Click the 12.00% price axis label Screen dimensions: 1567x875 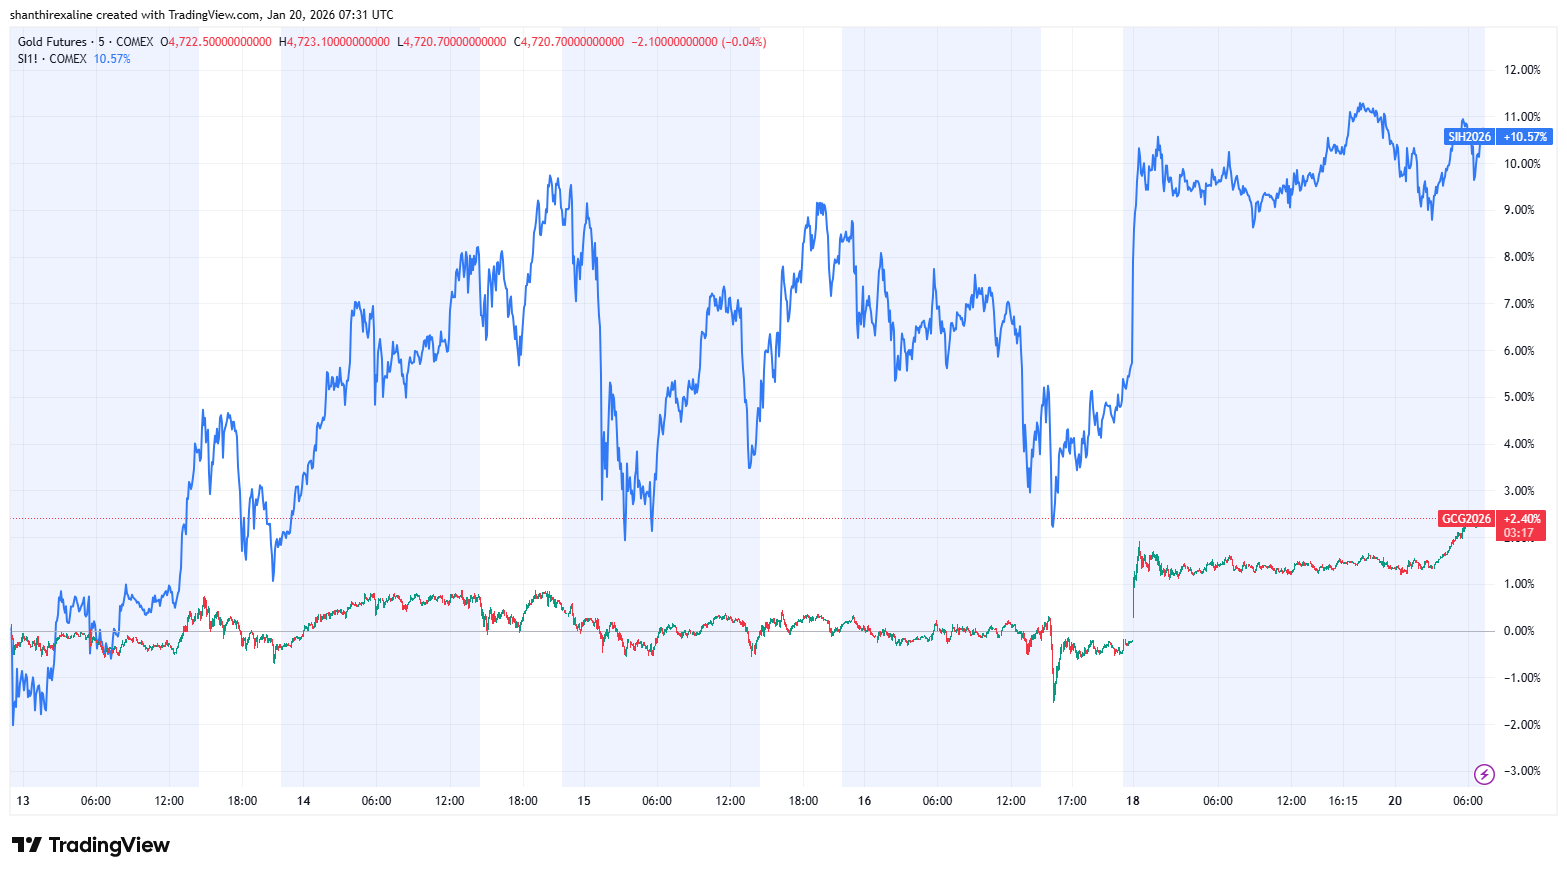[x=1522, y=70]
